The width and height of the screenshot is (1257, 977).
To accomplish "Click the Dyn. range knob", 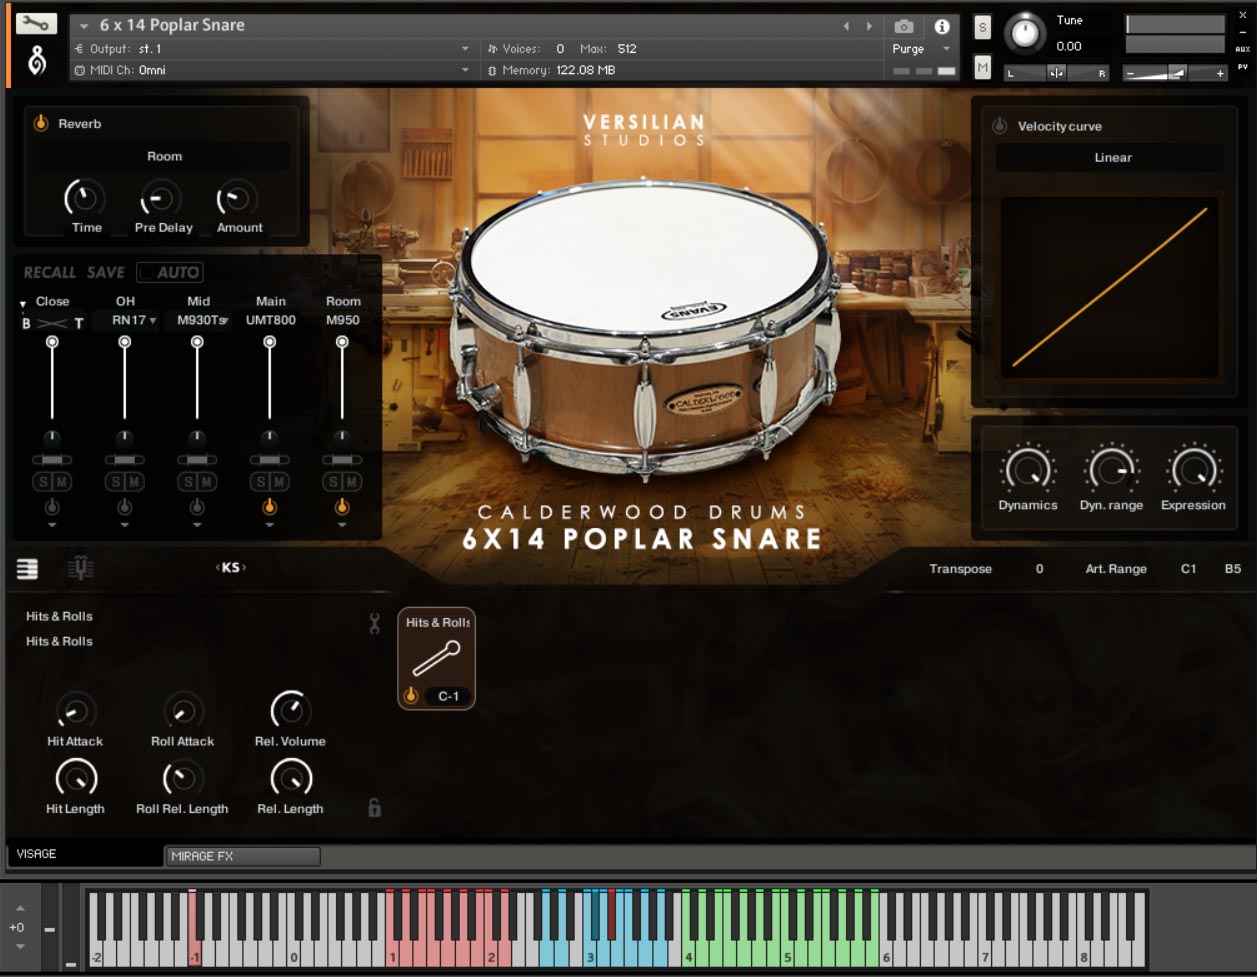I will coord(1111,469).
